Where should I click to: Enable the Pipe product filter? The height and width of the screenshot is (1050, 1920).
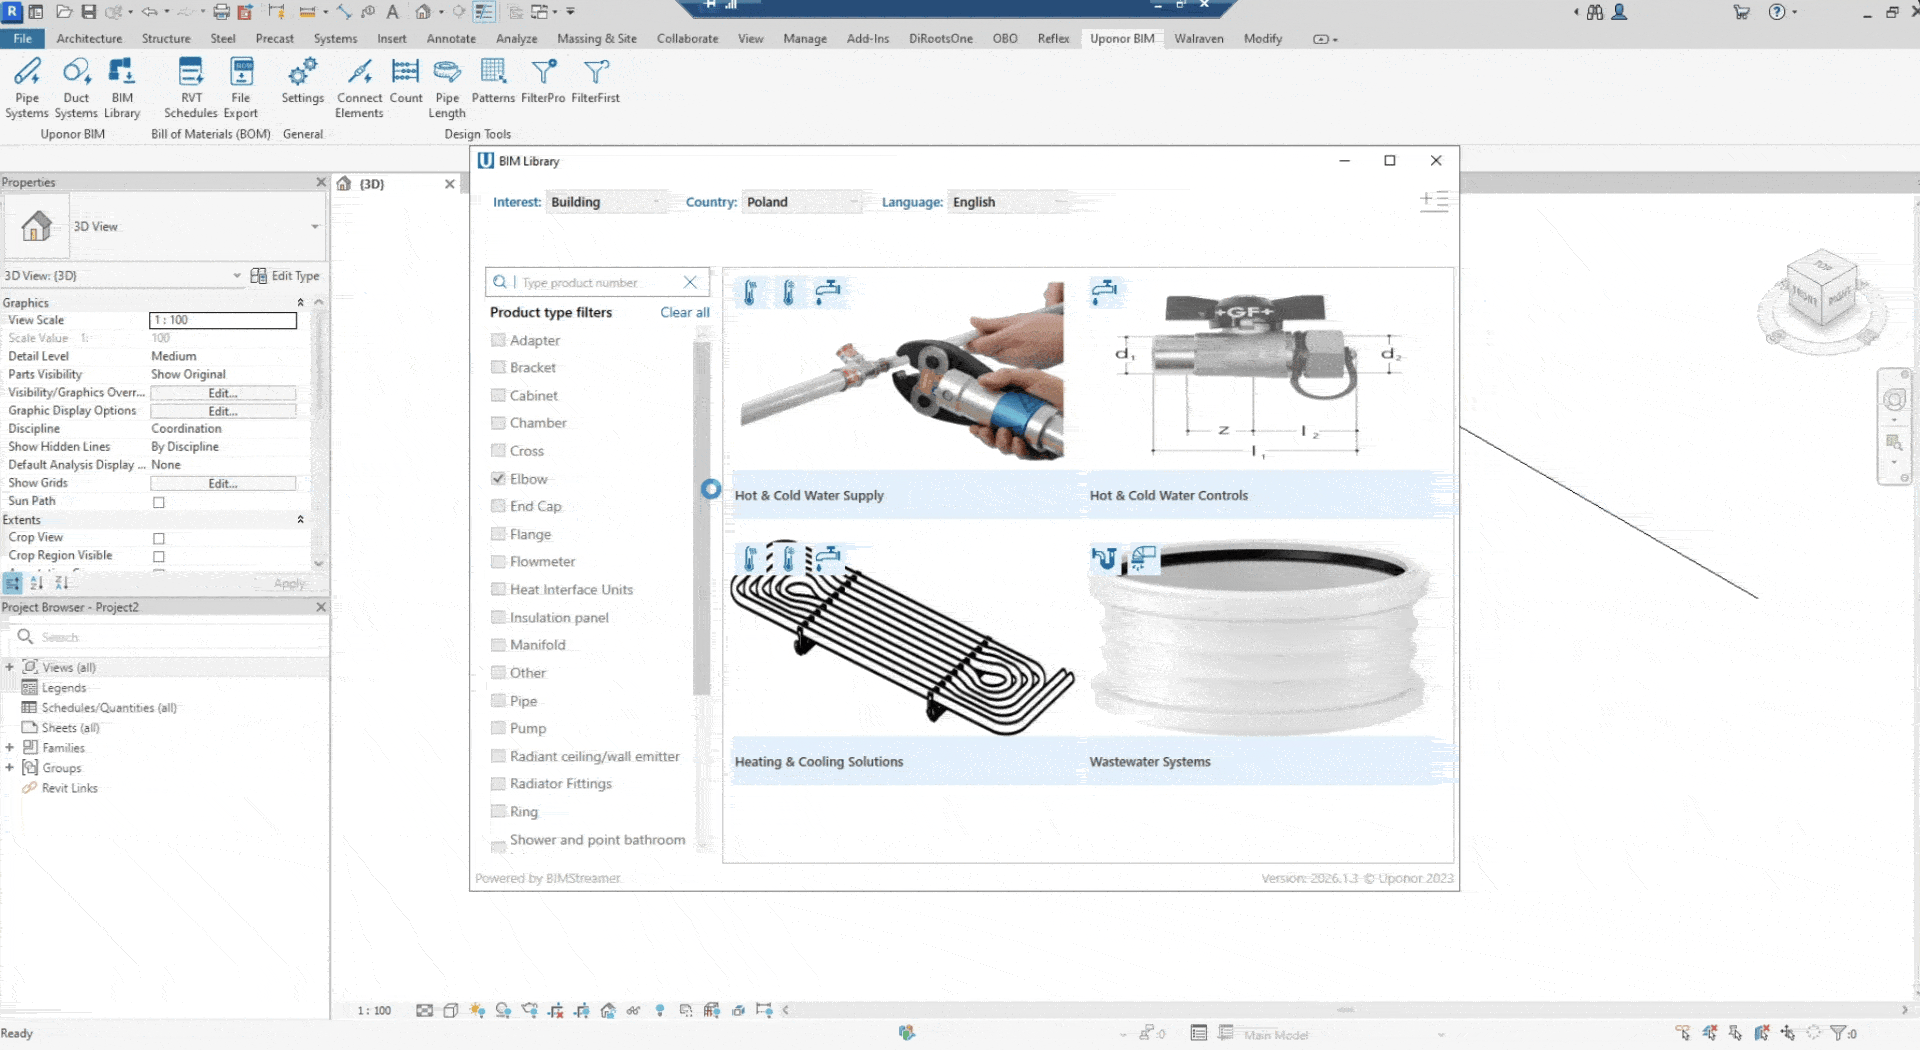tap(499, 701)
